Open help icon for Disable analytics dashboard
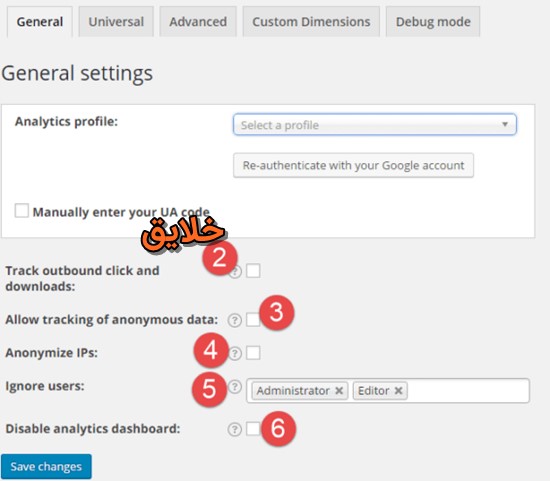The image size is (550, 481). point(235,429)
